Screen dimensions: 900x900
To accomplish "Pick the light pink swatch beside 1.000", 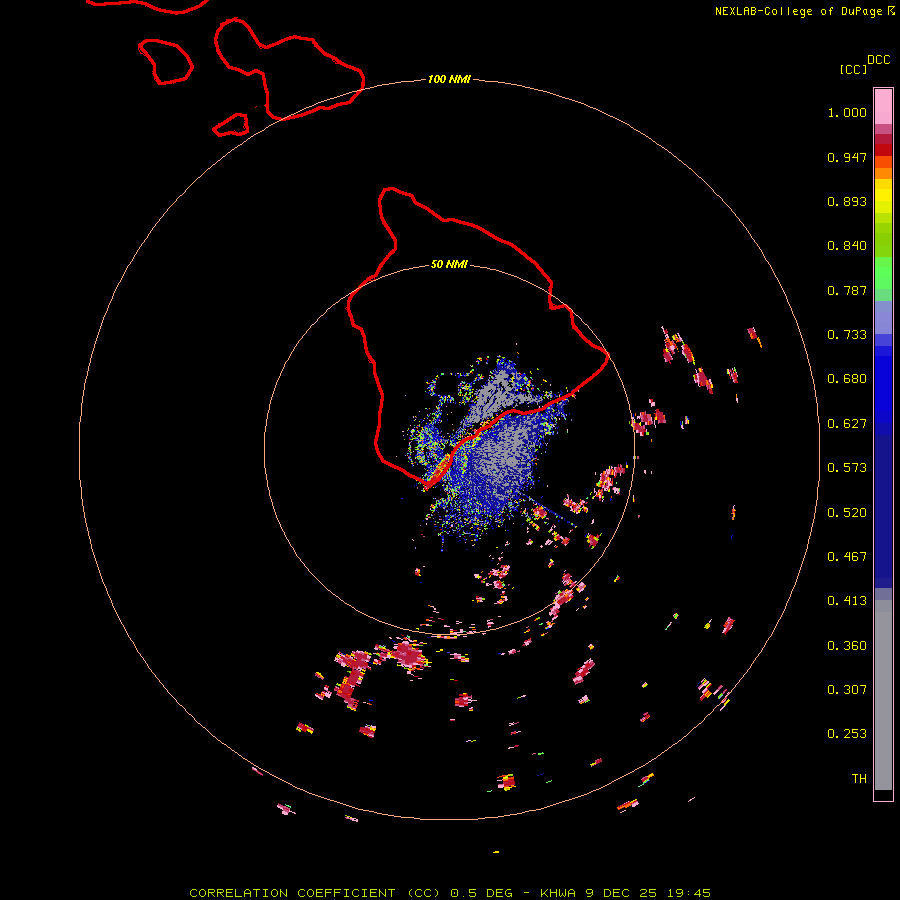I will coord(883,107).
